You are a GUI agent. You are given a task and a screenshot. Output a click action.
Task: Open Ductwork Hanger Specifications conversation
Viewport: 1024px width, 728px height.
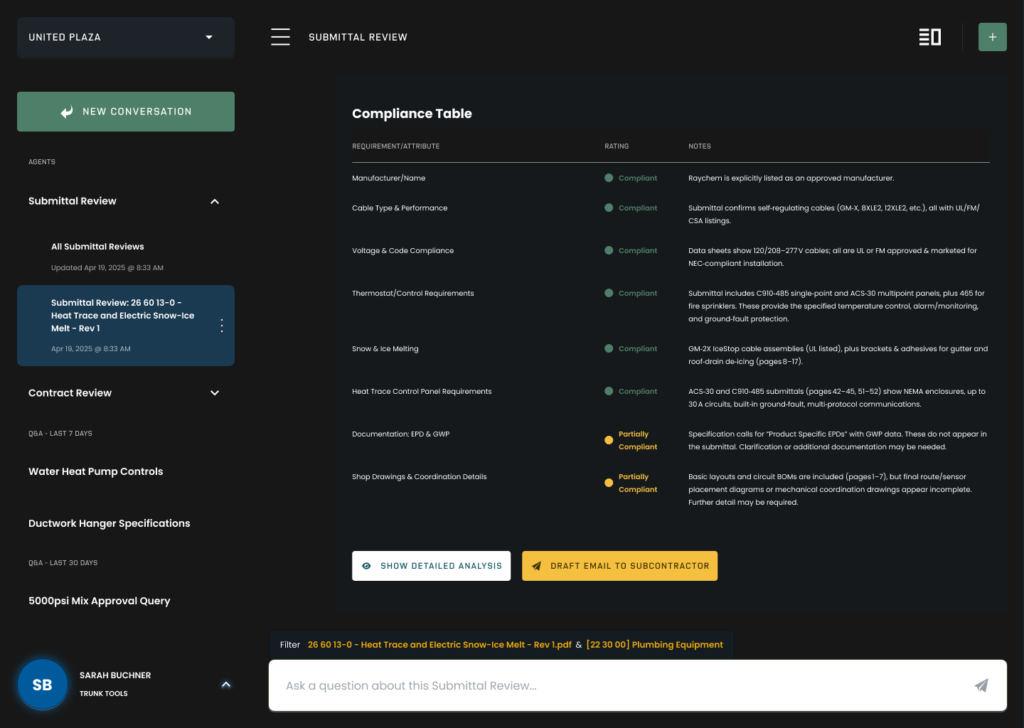click(109, 523)
